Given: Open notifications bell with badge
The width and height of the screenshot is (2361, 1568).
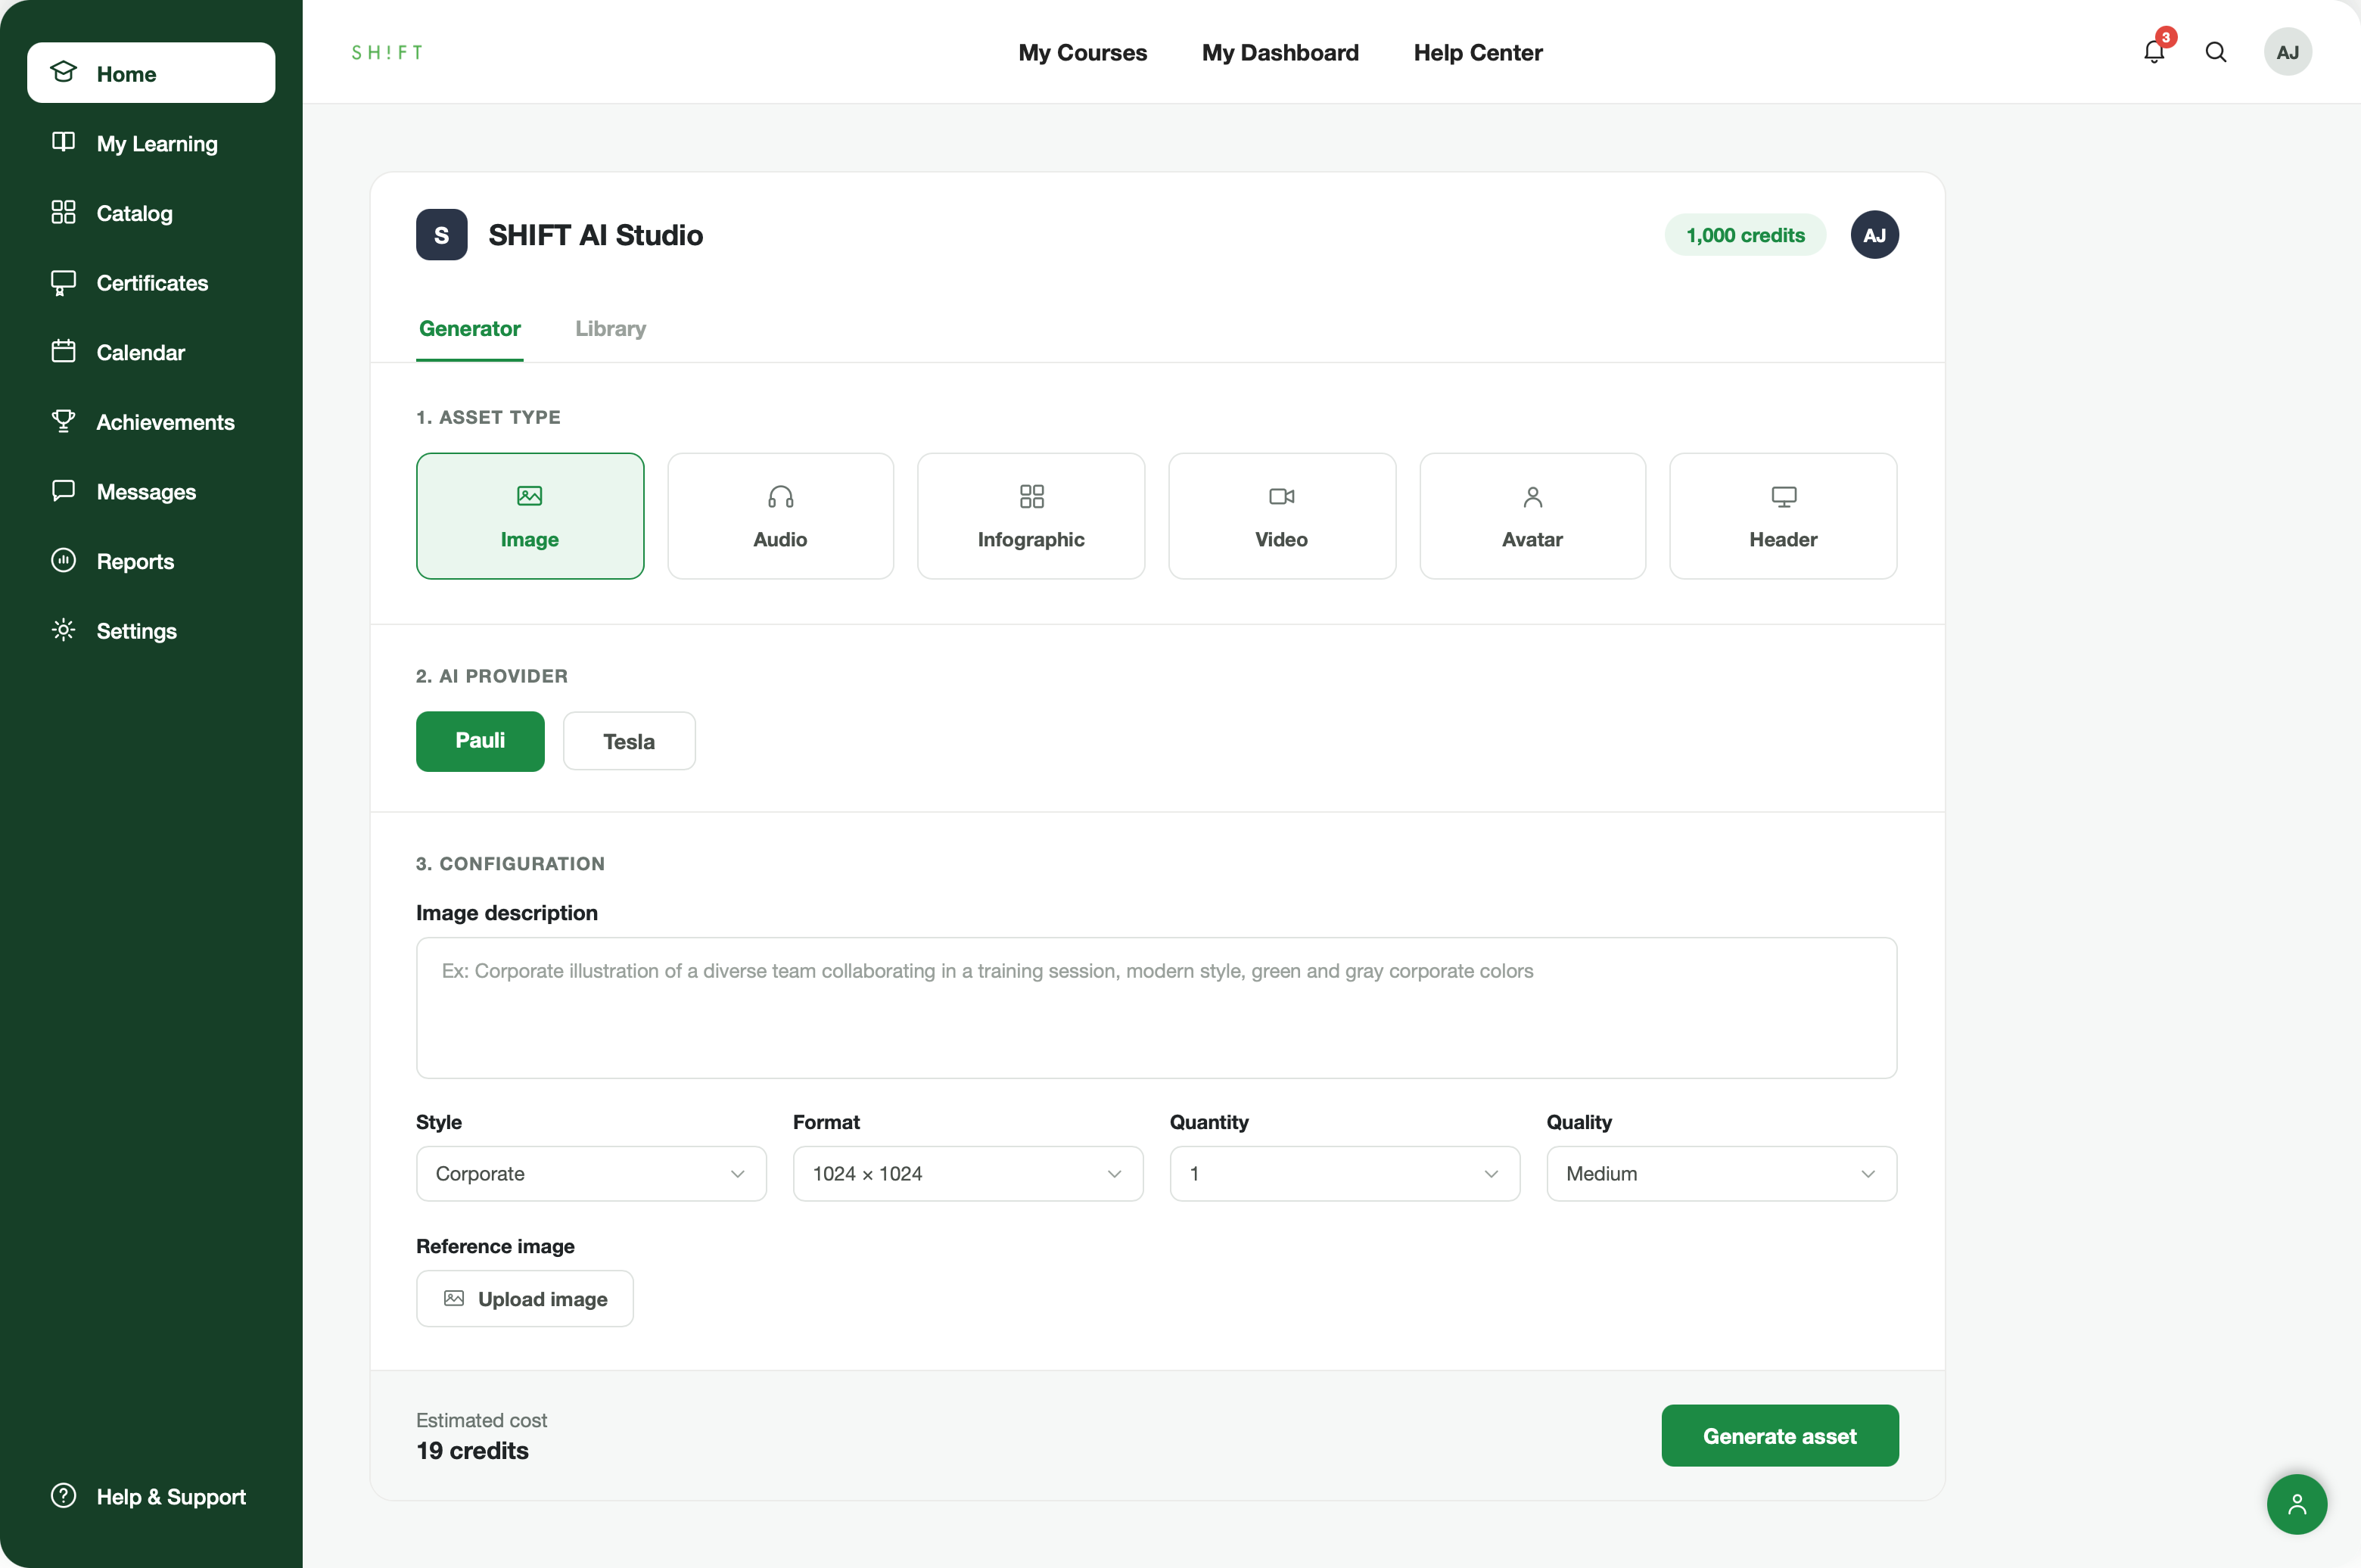Looking at the screenshot, I should click(2154, 50).
